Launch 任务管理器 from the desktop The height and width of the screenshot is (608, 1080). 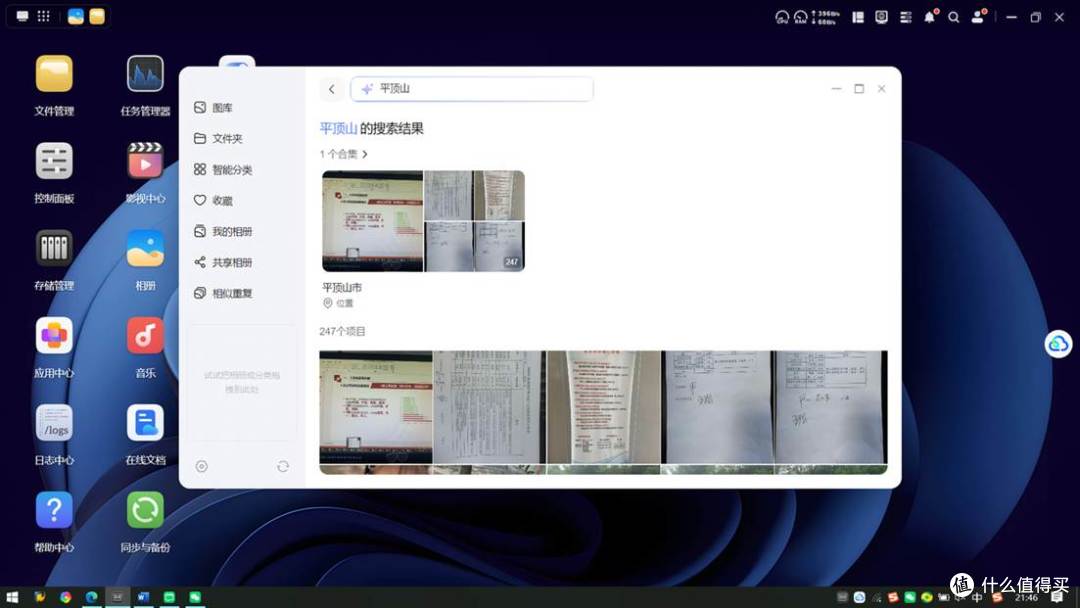[145, 74]
